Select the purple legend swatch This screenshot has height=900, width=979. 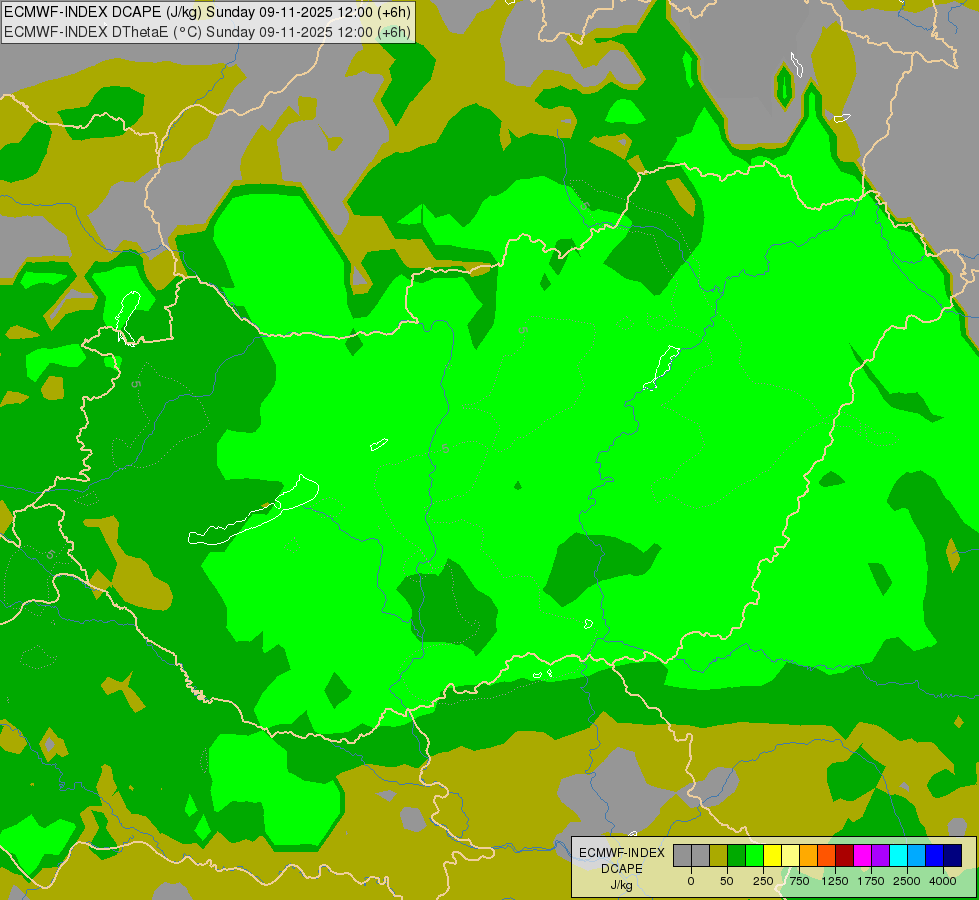880,855
